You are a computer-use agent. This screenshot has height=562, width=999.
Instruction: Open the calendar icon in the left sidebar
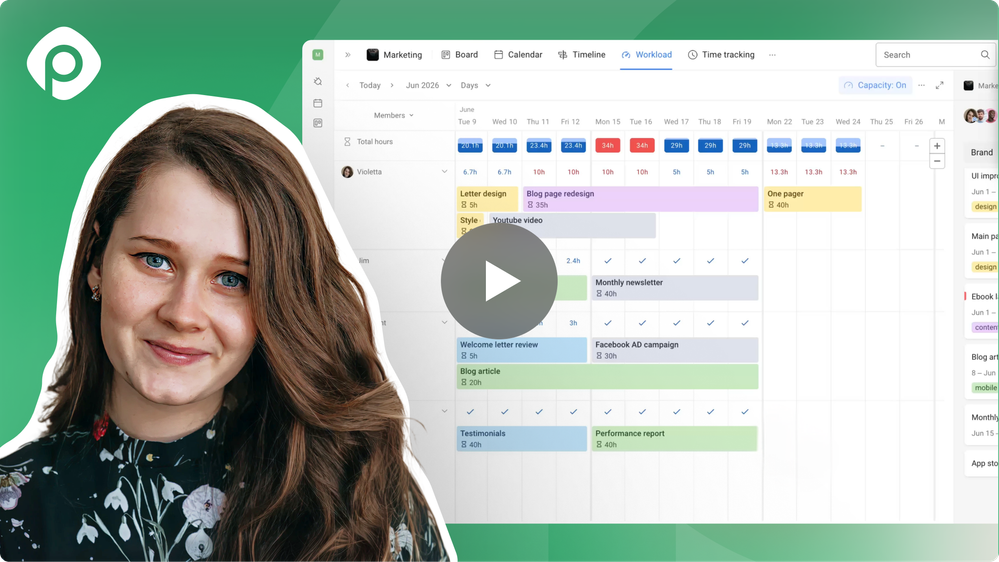click(x=318, y=103)
